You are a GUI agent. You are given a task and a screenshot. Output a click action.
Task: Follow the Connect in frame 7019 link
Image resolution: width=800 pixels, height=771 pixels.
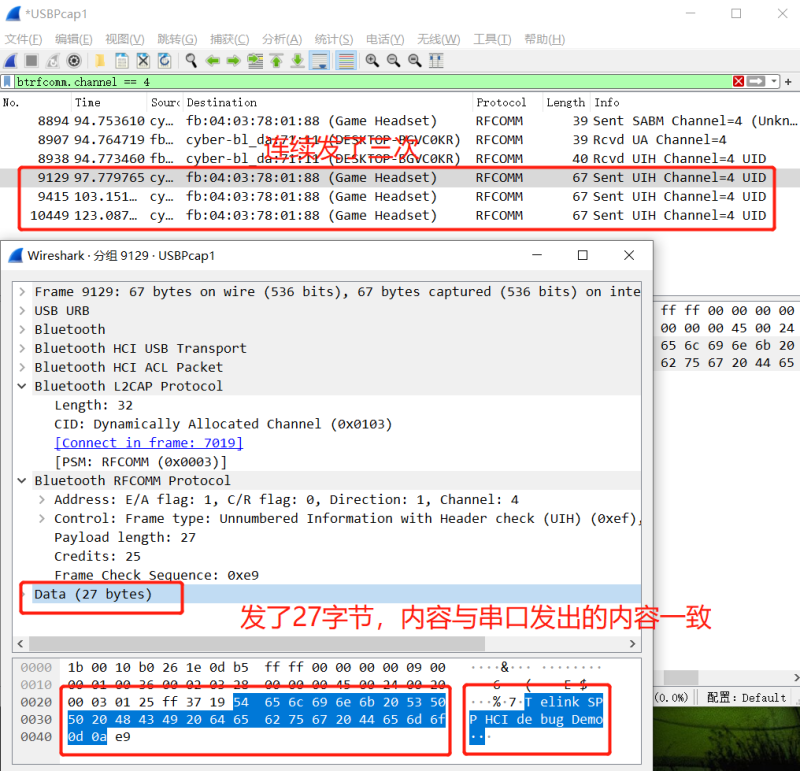pos(148,443)
